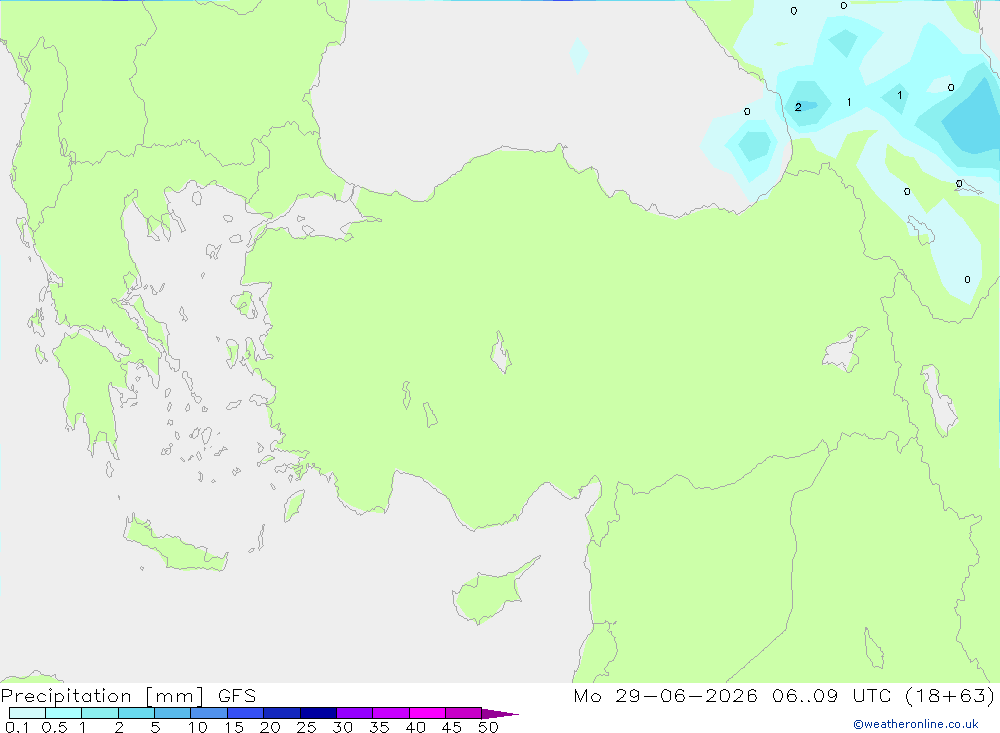
Task: Click the 0.1–0.5 mm palest cyan legend swatch
Action: pyautogui.click(x=27, y=713)
